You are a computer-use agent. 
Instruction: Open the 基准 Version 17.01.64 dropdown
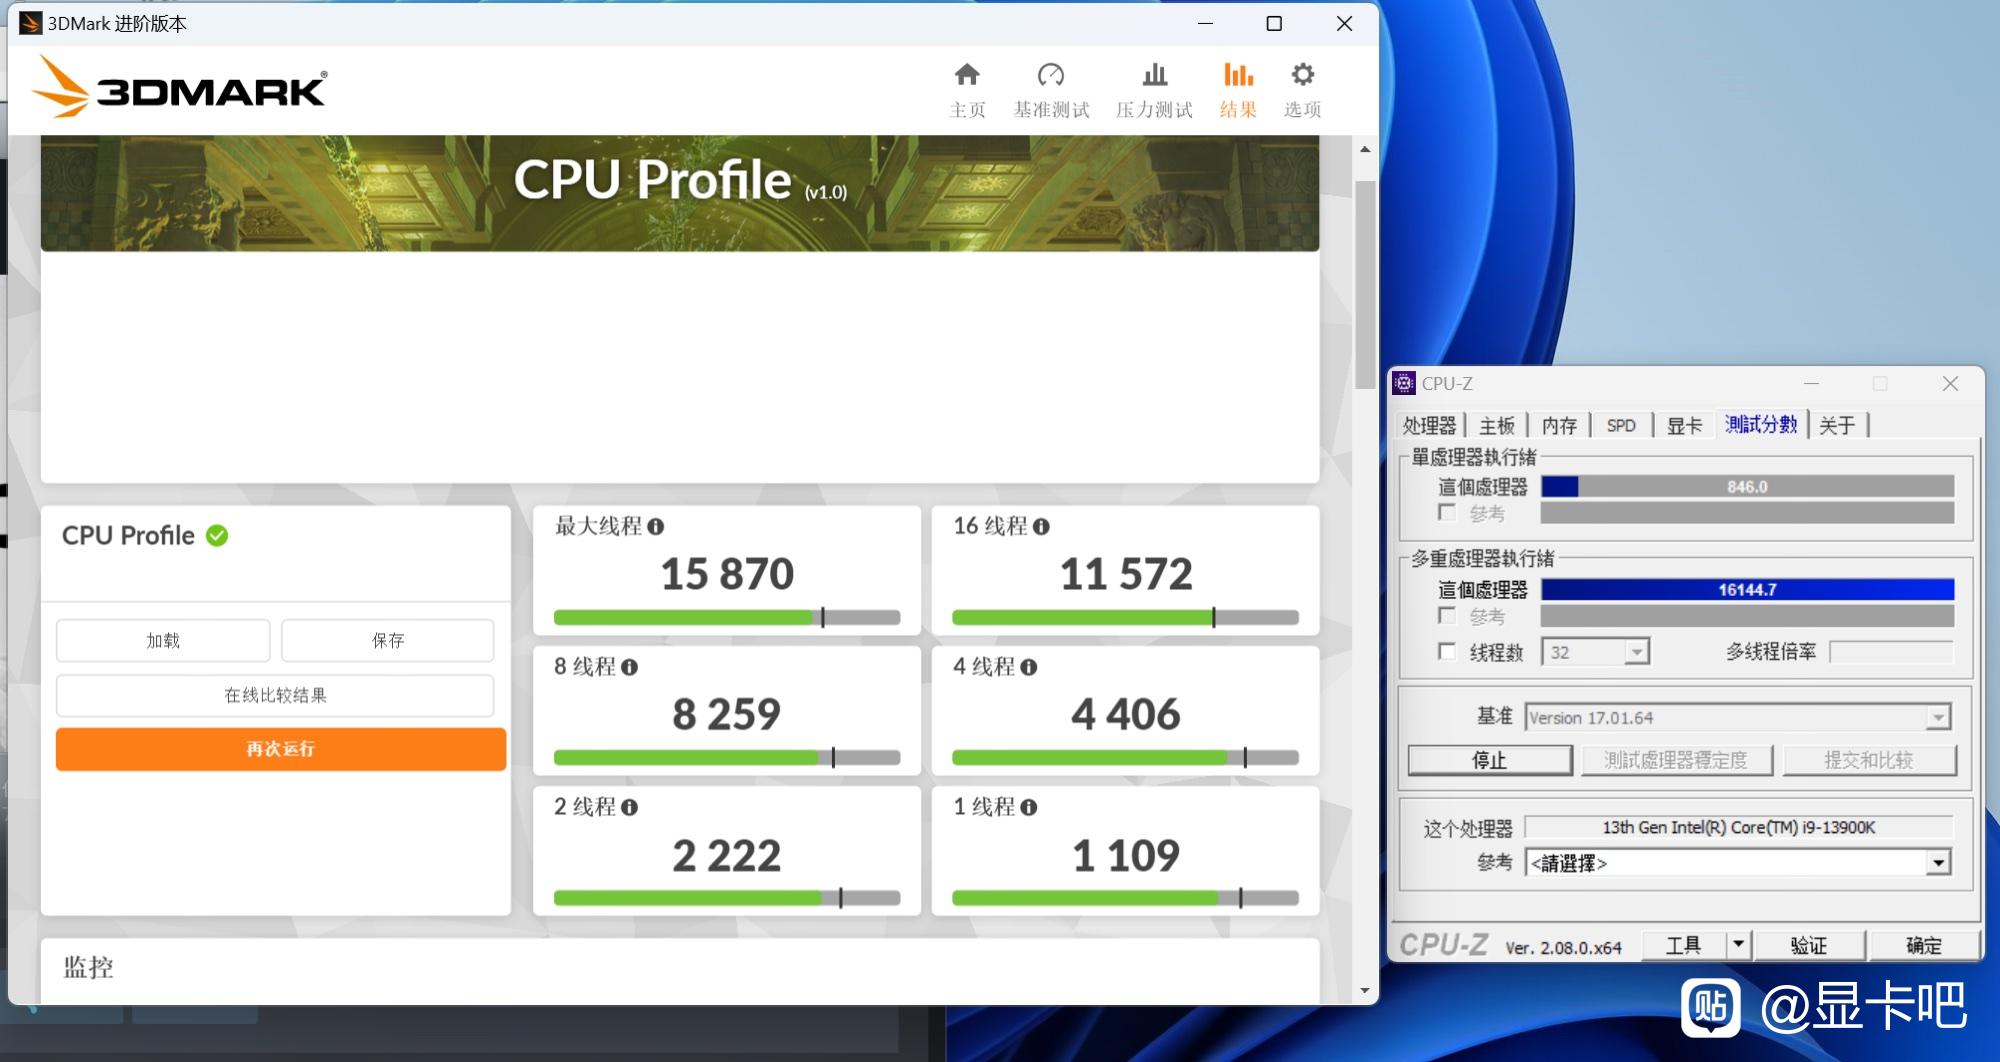1738,718
